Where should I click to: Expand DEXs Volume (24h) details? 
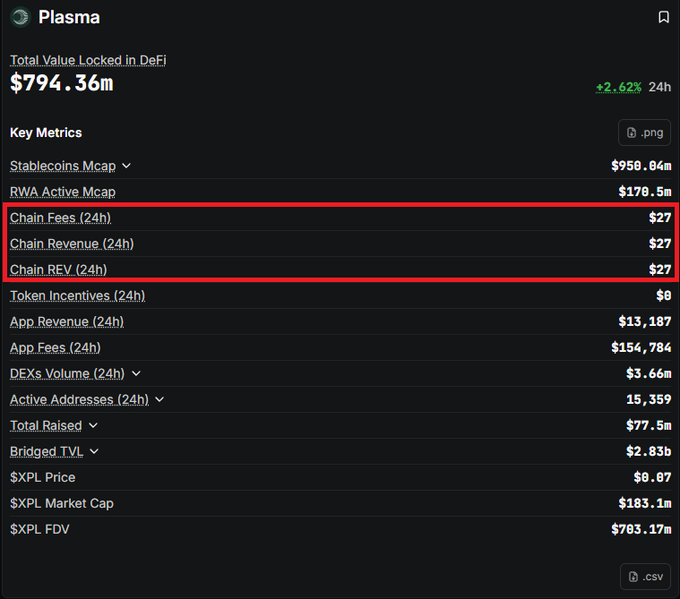coord(136,373)
